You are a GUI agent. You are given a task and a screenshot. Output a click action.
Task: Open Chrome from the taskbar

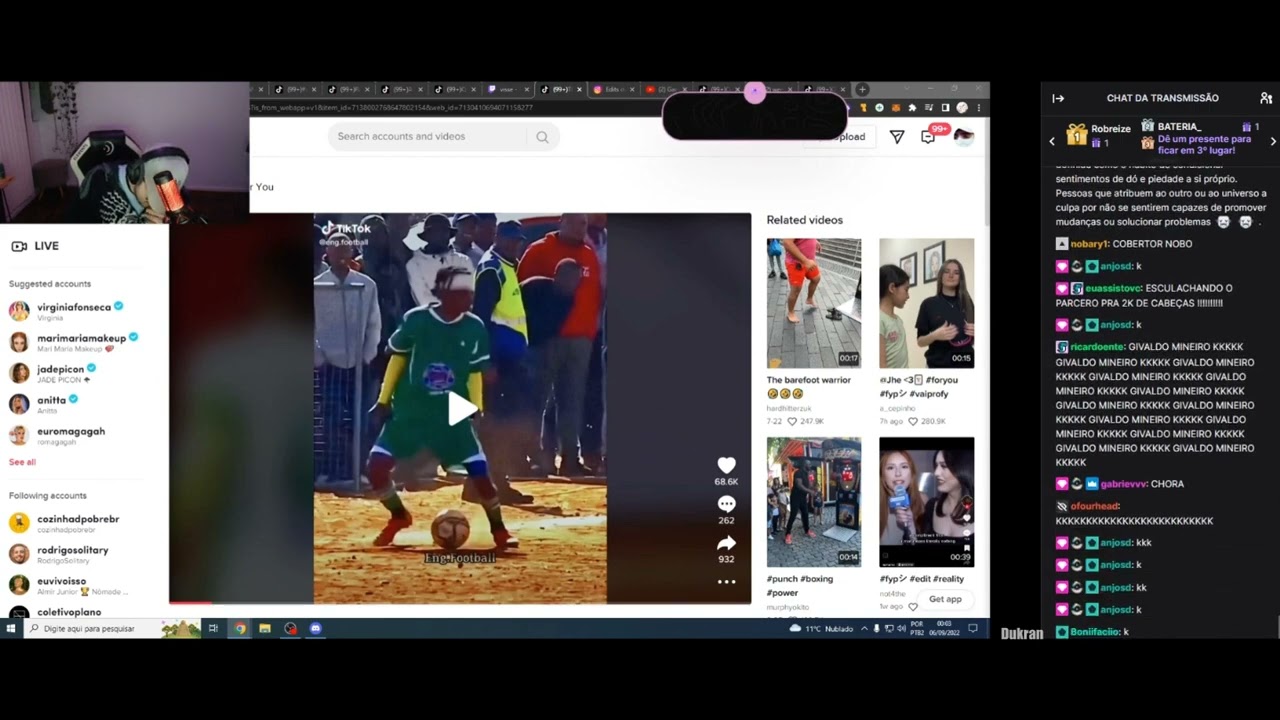[x=240, y=629]
